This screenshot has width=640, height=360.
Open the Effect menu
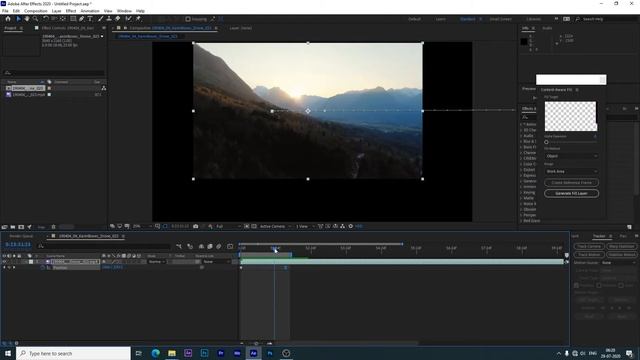click(x=71, y=11)
